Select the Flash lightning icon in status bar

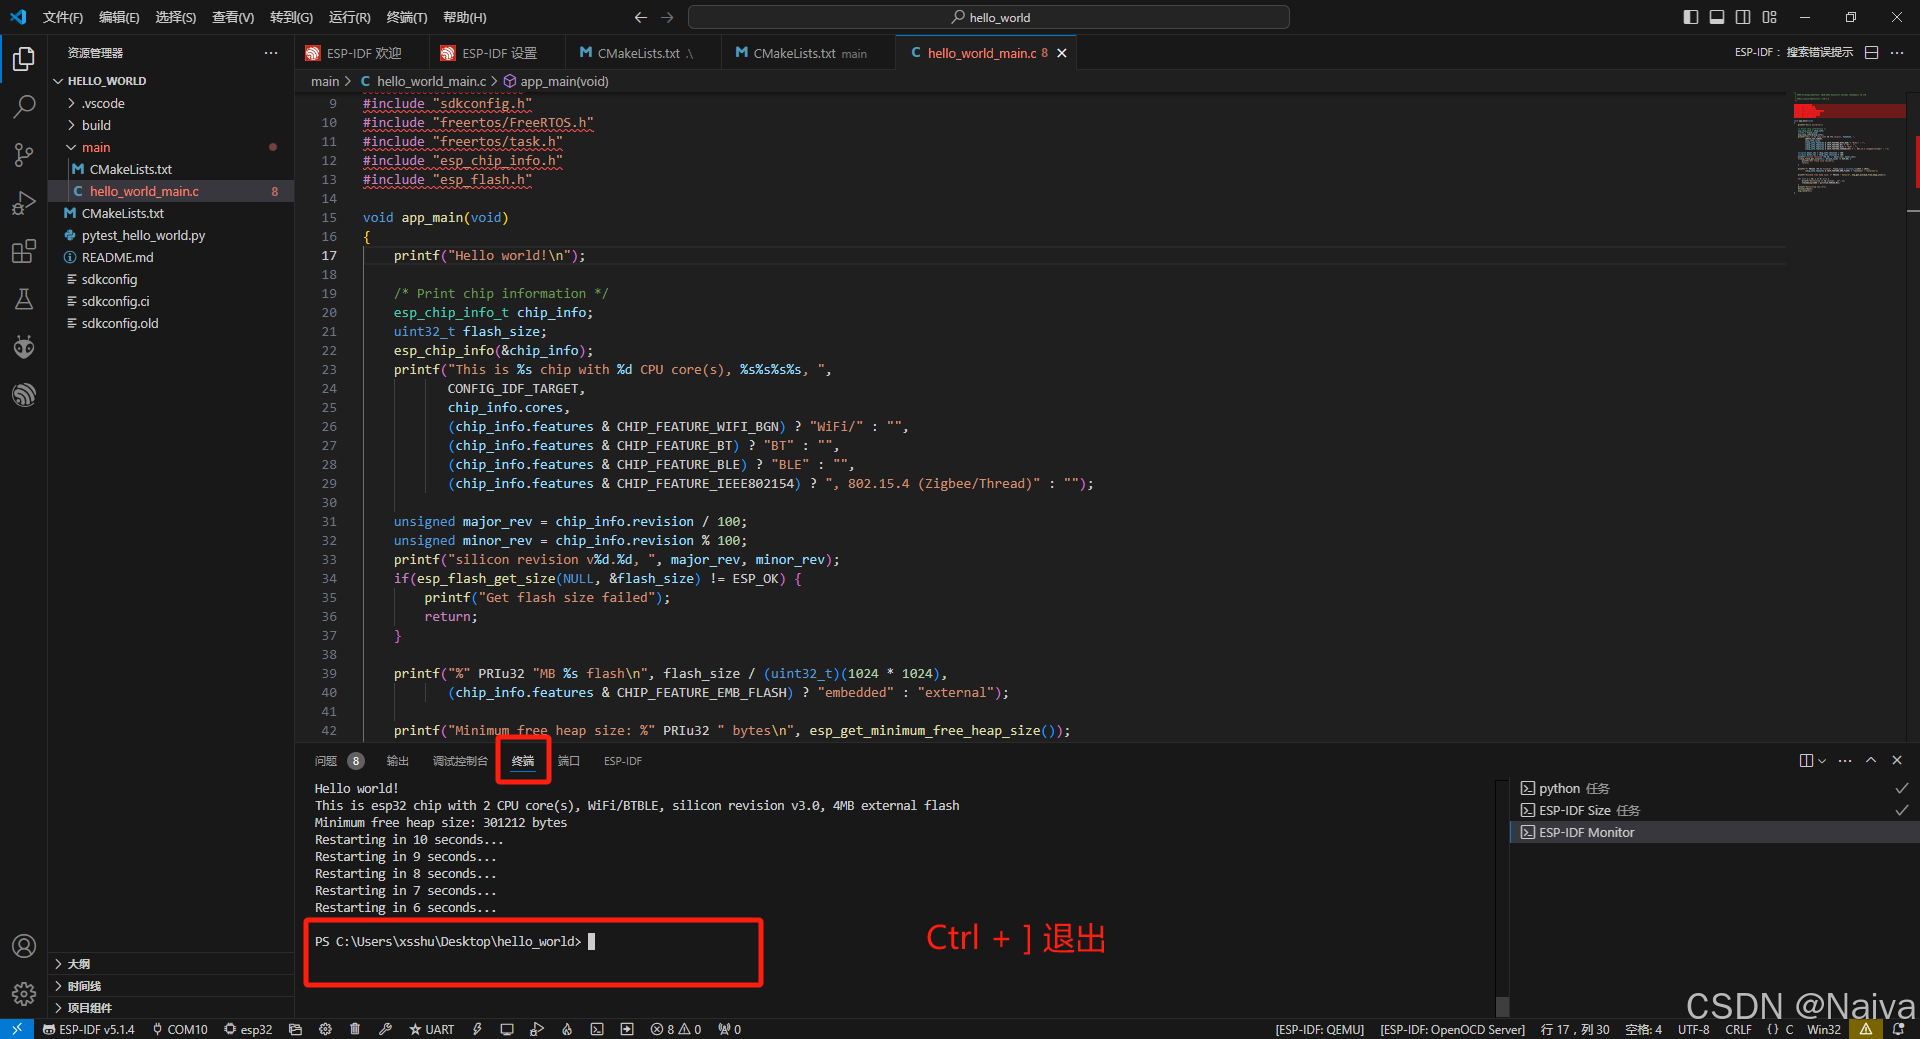477,1029
